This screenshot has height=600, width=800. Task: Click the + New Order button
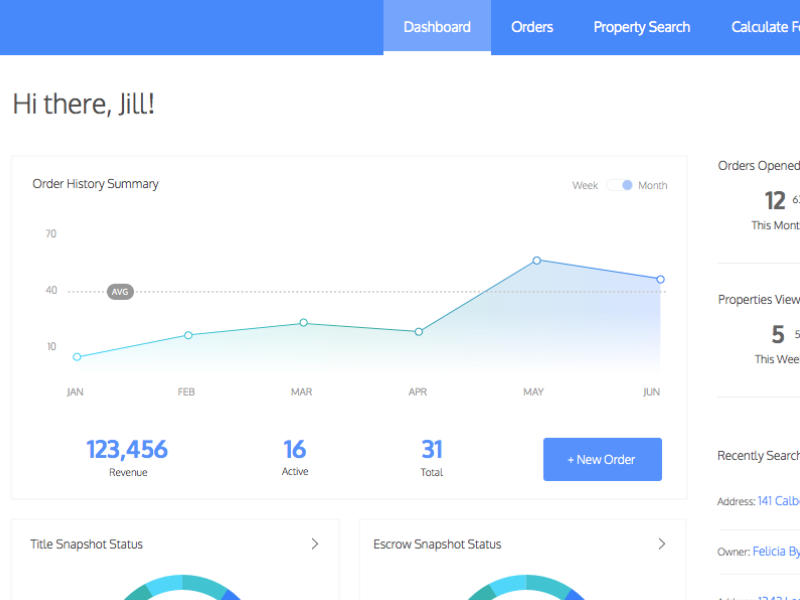tap(602, 459)
